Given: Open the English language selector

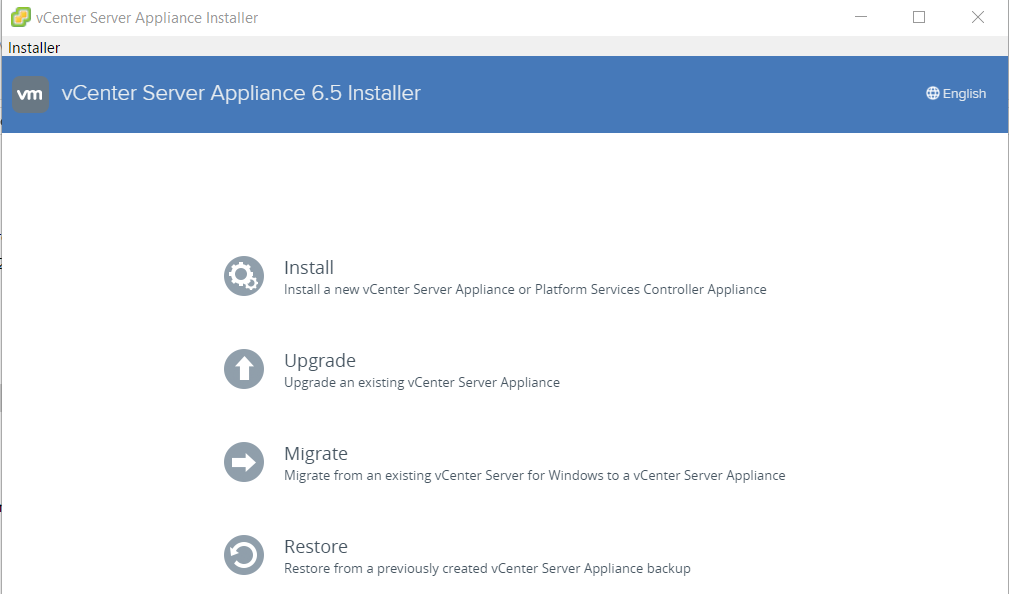Looking at the screenshot, I should (956, 93).
